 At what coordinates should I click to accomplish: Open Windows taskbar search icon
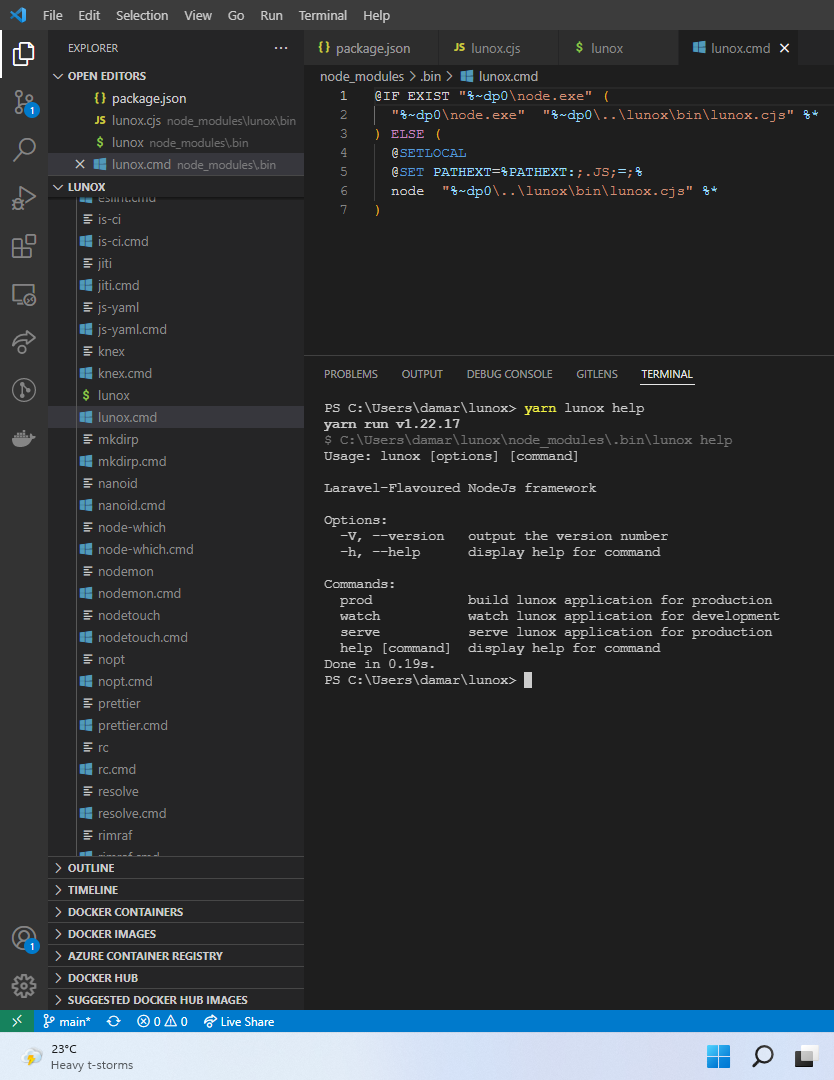(762, 1056)
